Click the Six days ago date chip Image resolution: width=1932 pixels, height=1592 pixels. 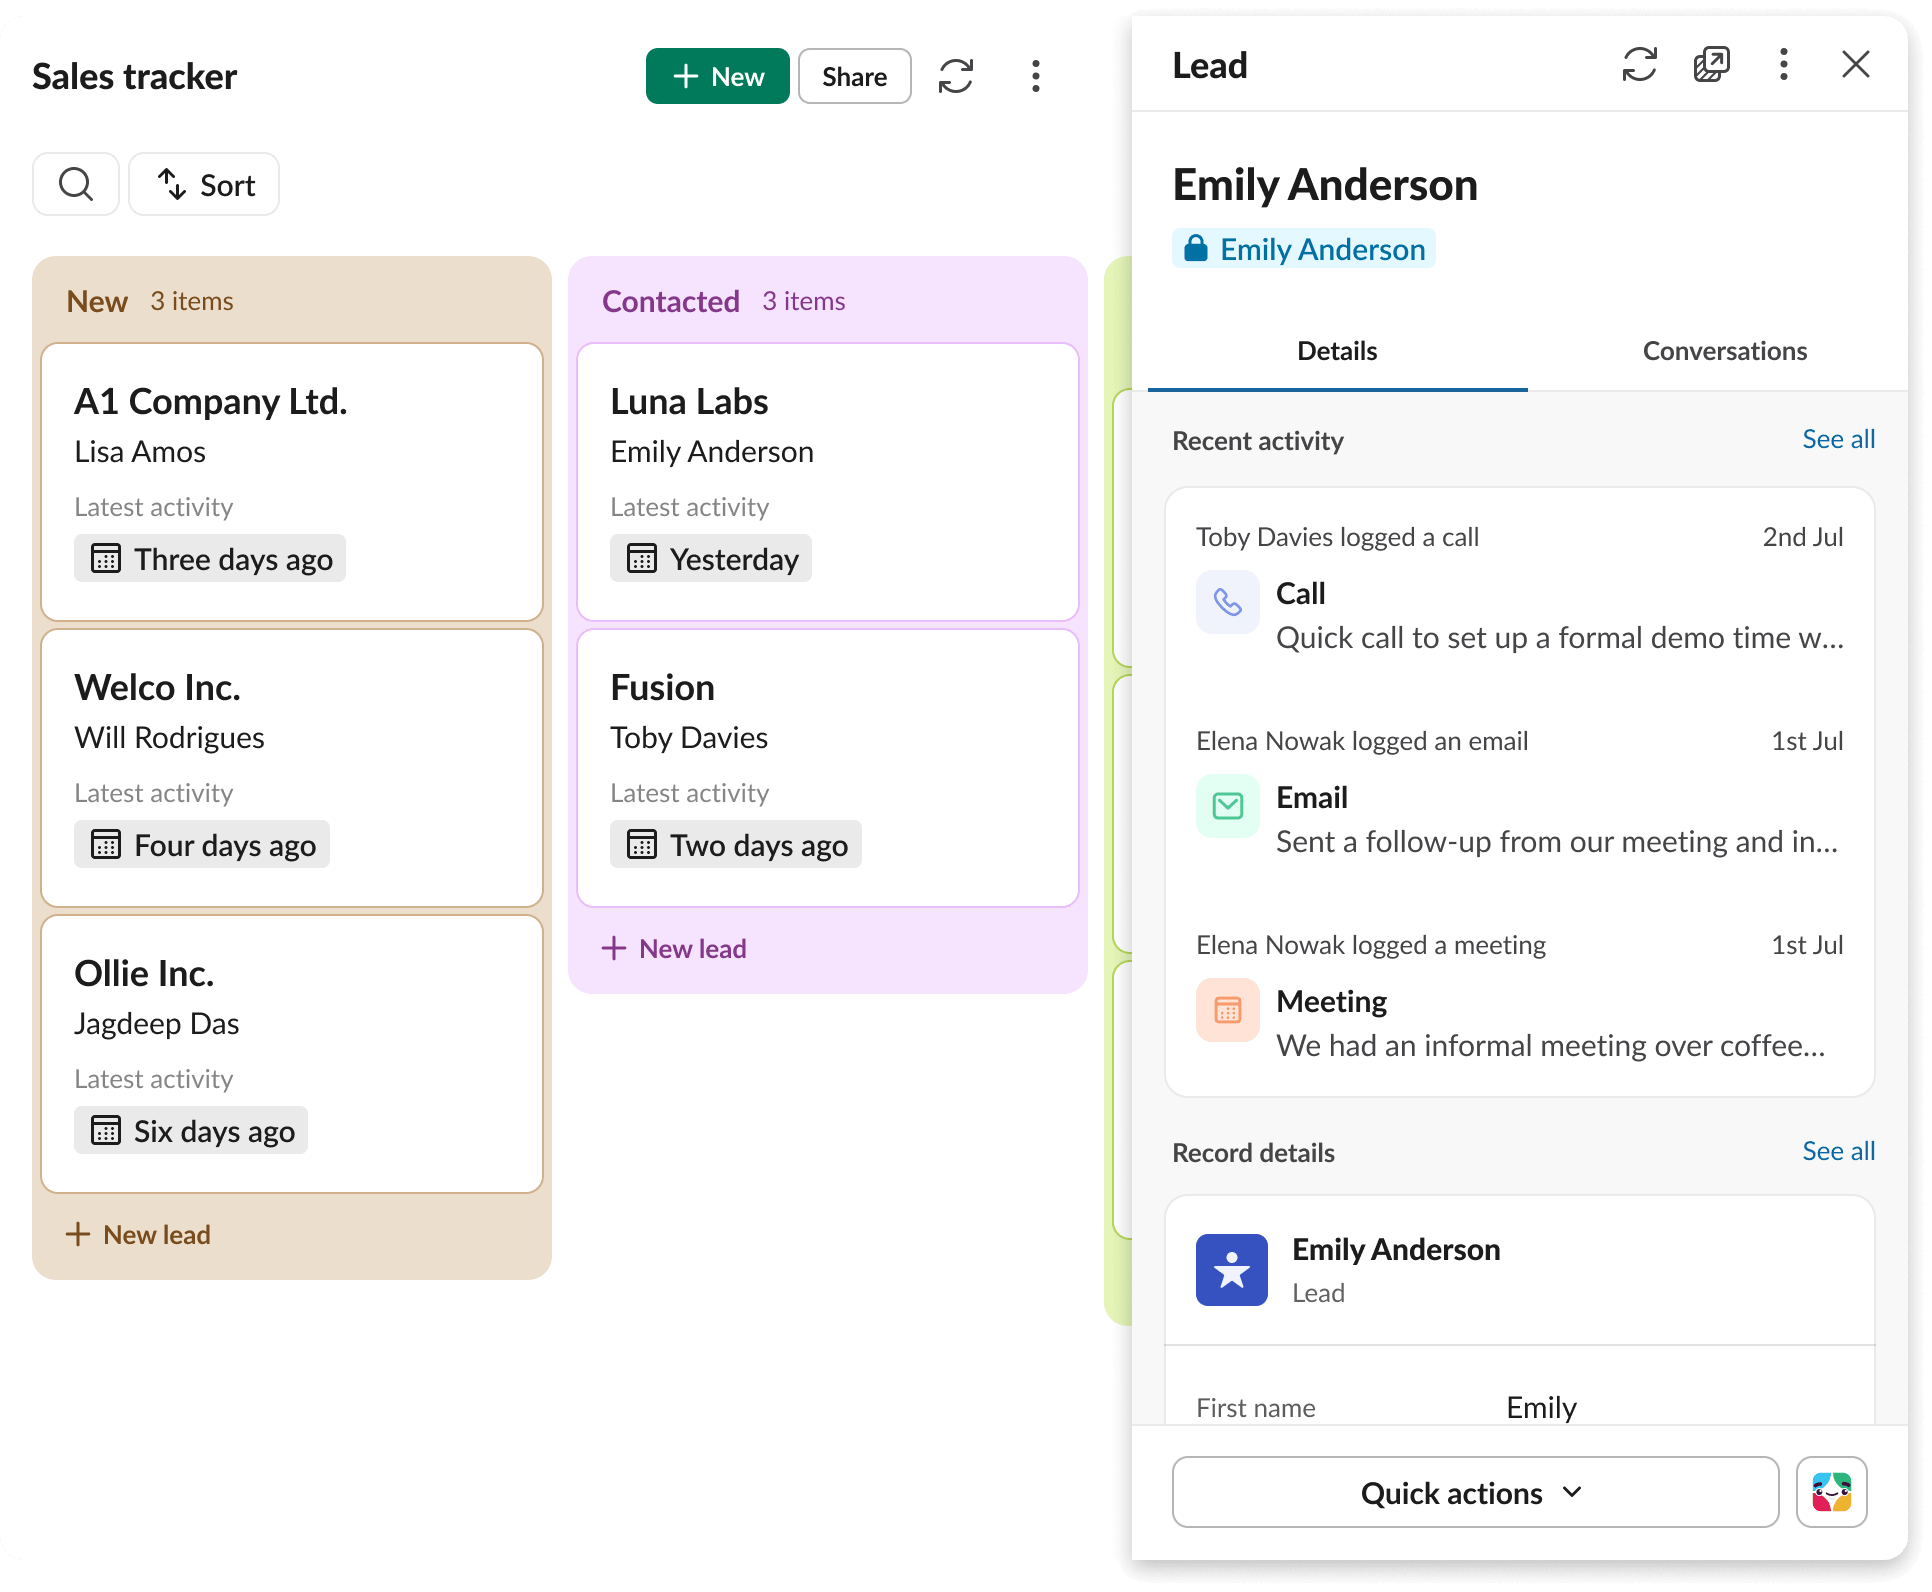(x=191, y=1130)
